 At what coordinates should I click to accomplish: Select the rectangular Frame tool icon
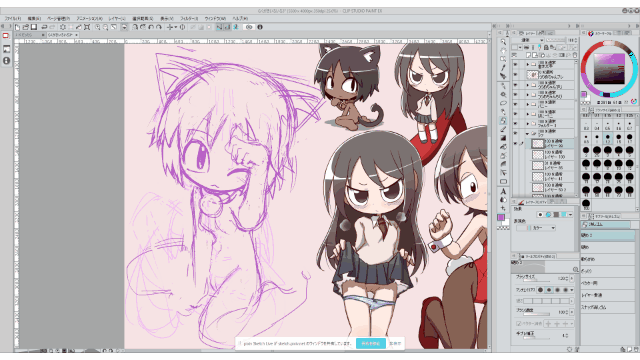click(503, 182)
